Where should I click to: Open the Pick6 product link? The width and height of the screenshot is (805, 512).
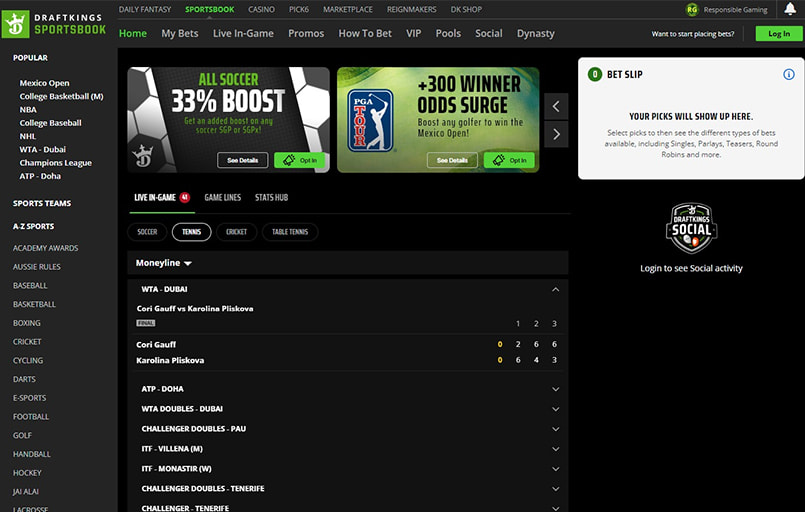[x=299, y=9]
